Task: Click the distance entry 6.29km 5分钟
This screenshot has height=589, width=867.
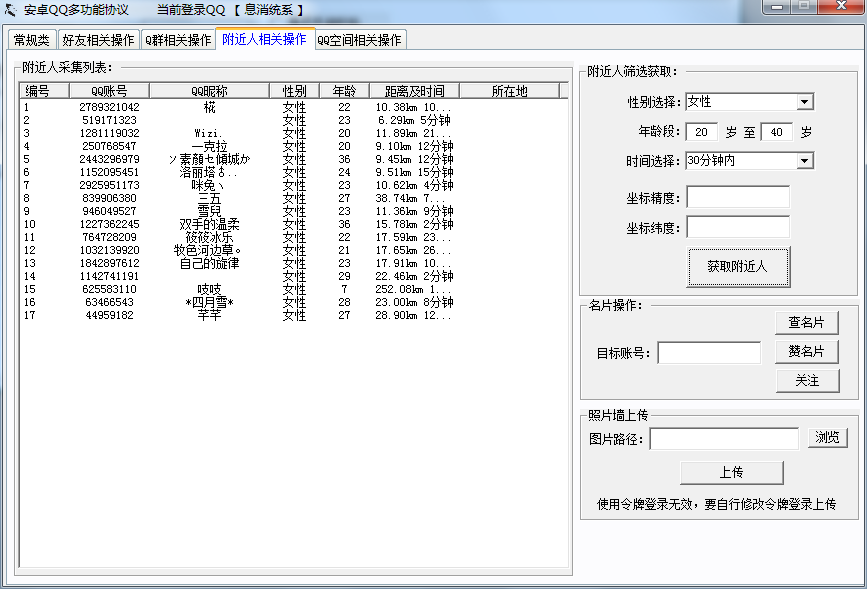Action: [414, 120]
